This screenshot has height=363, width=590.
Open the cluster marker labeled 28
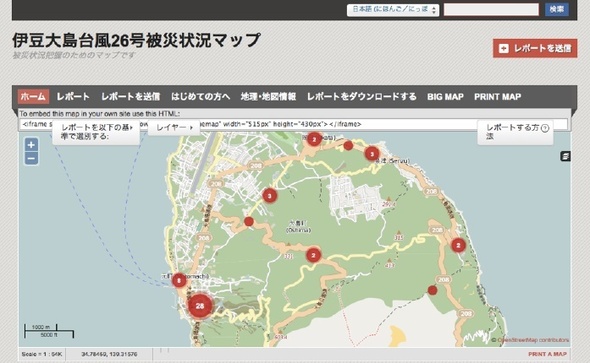tap(200, 306)
